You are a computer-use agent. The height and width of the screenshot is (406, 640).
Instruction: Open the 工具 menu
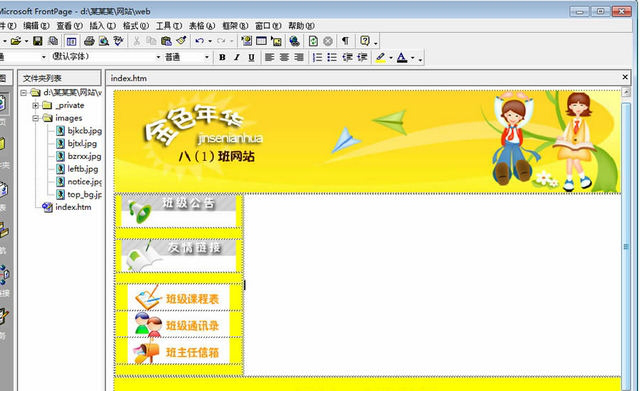(x=169, y=26)
